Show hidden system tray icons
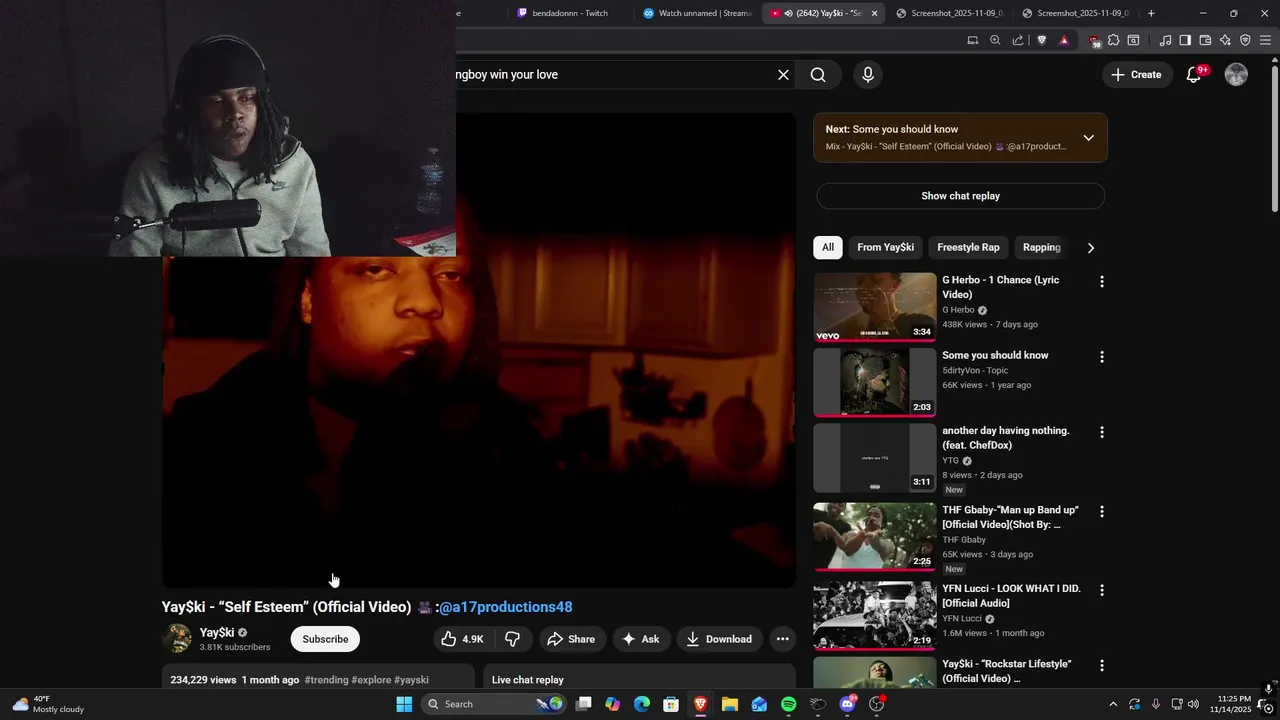1280x720 pixels. point(1113,704)
